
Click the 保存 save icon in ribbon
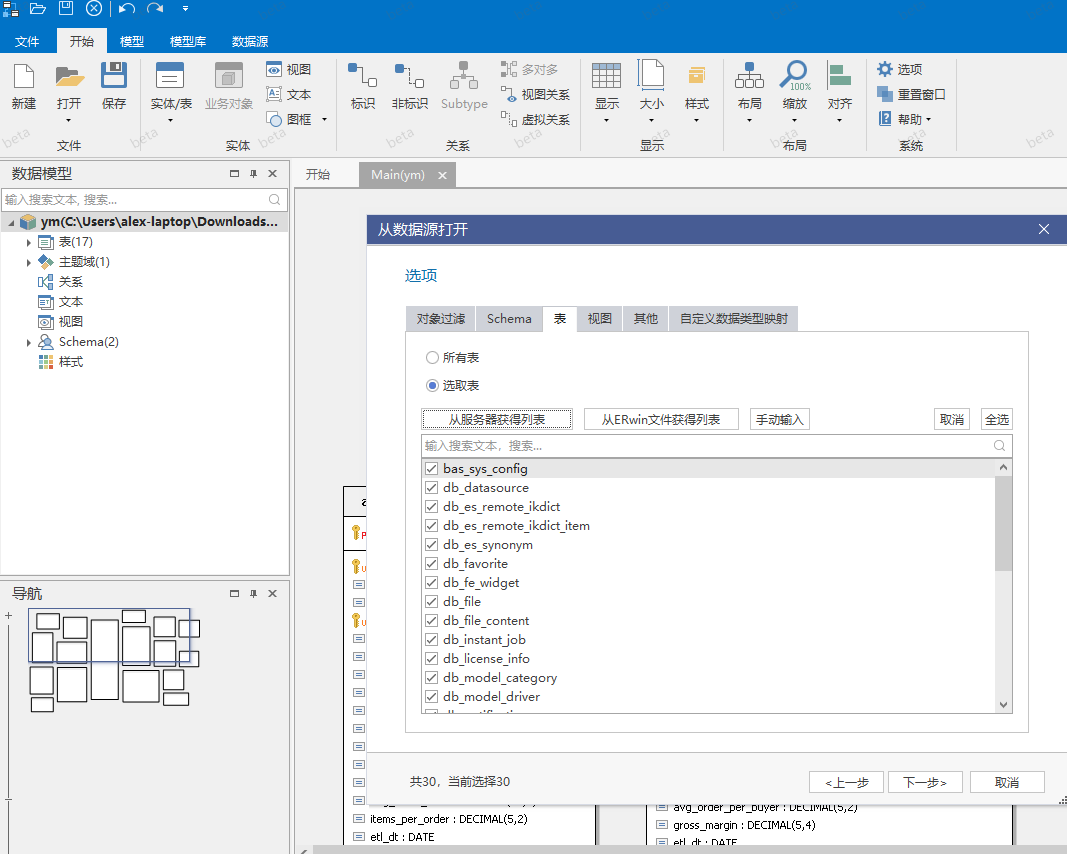click(114, 76)
